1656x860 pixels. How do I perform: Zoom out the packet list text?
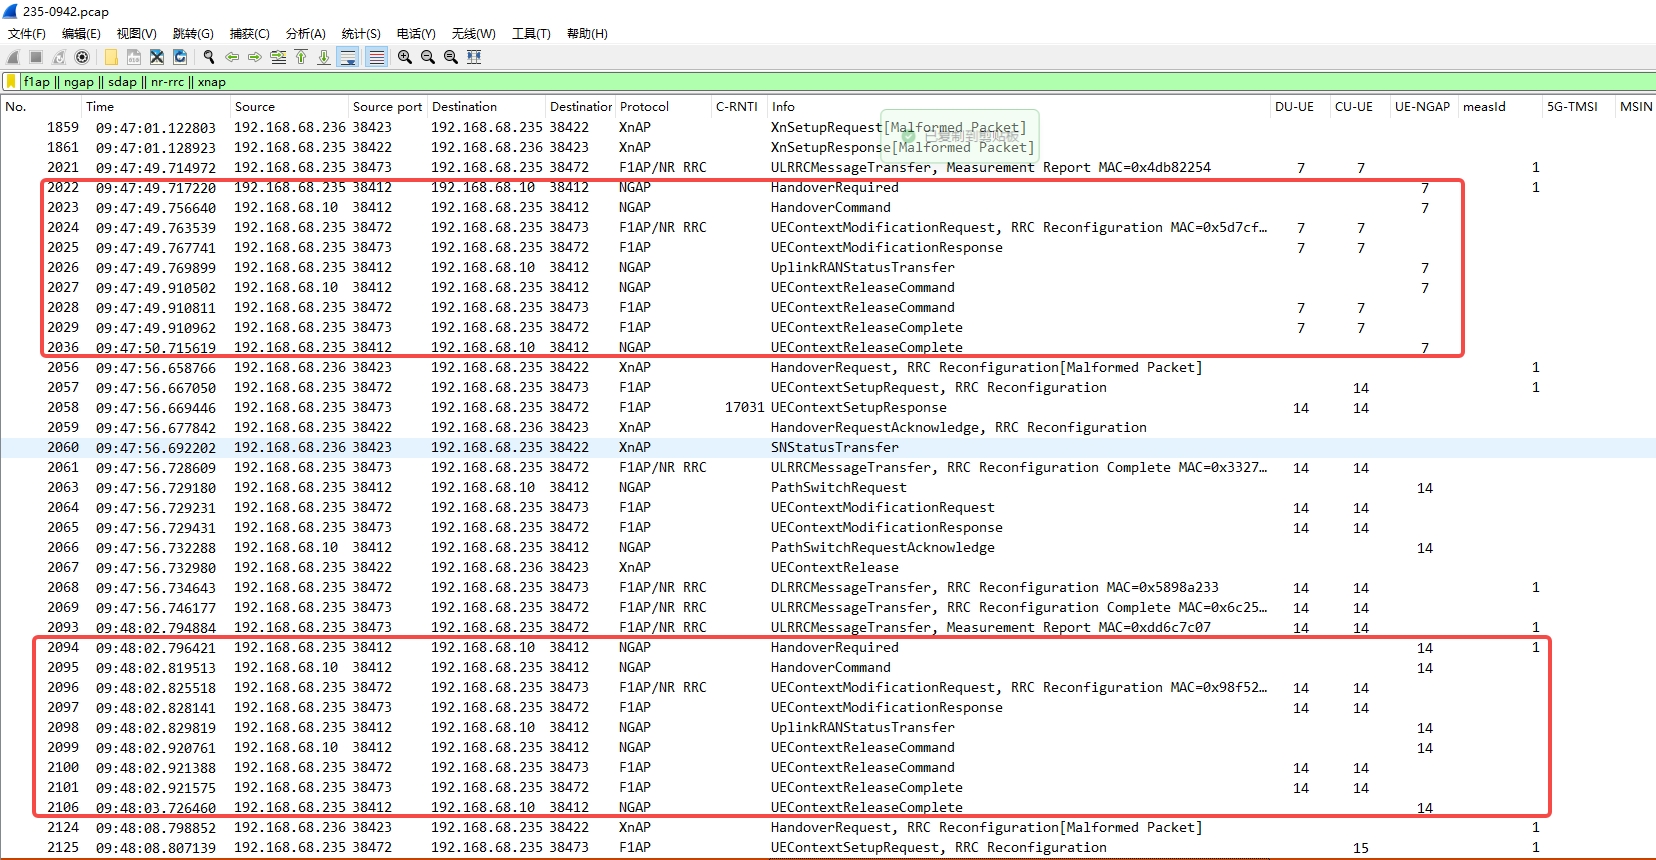pyautogui.click(x=428, y=57)
